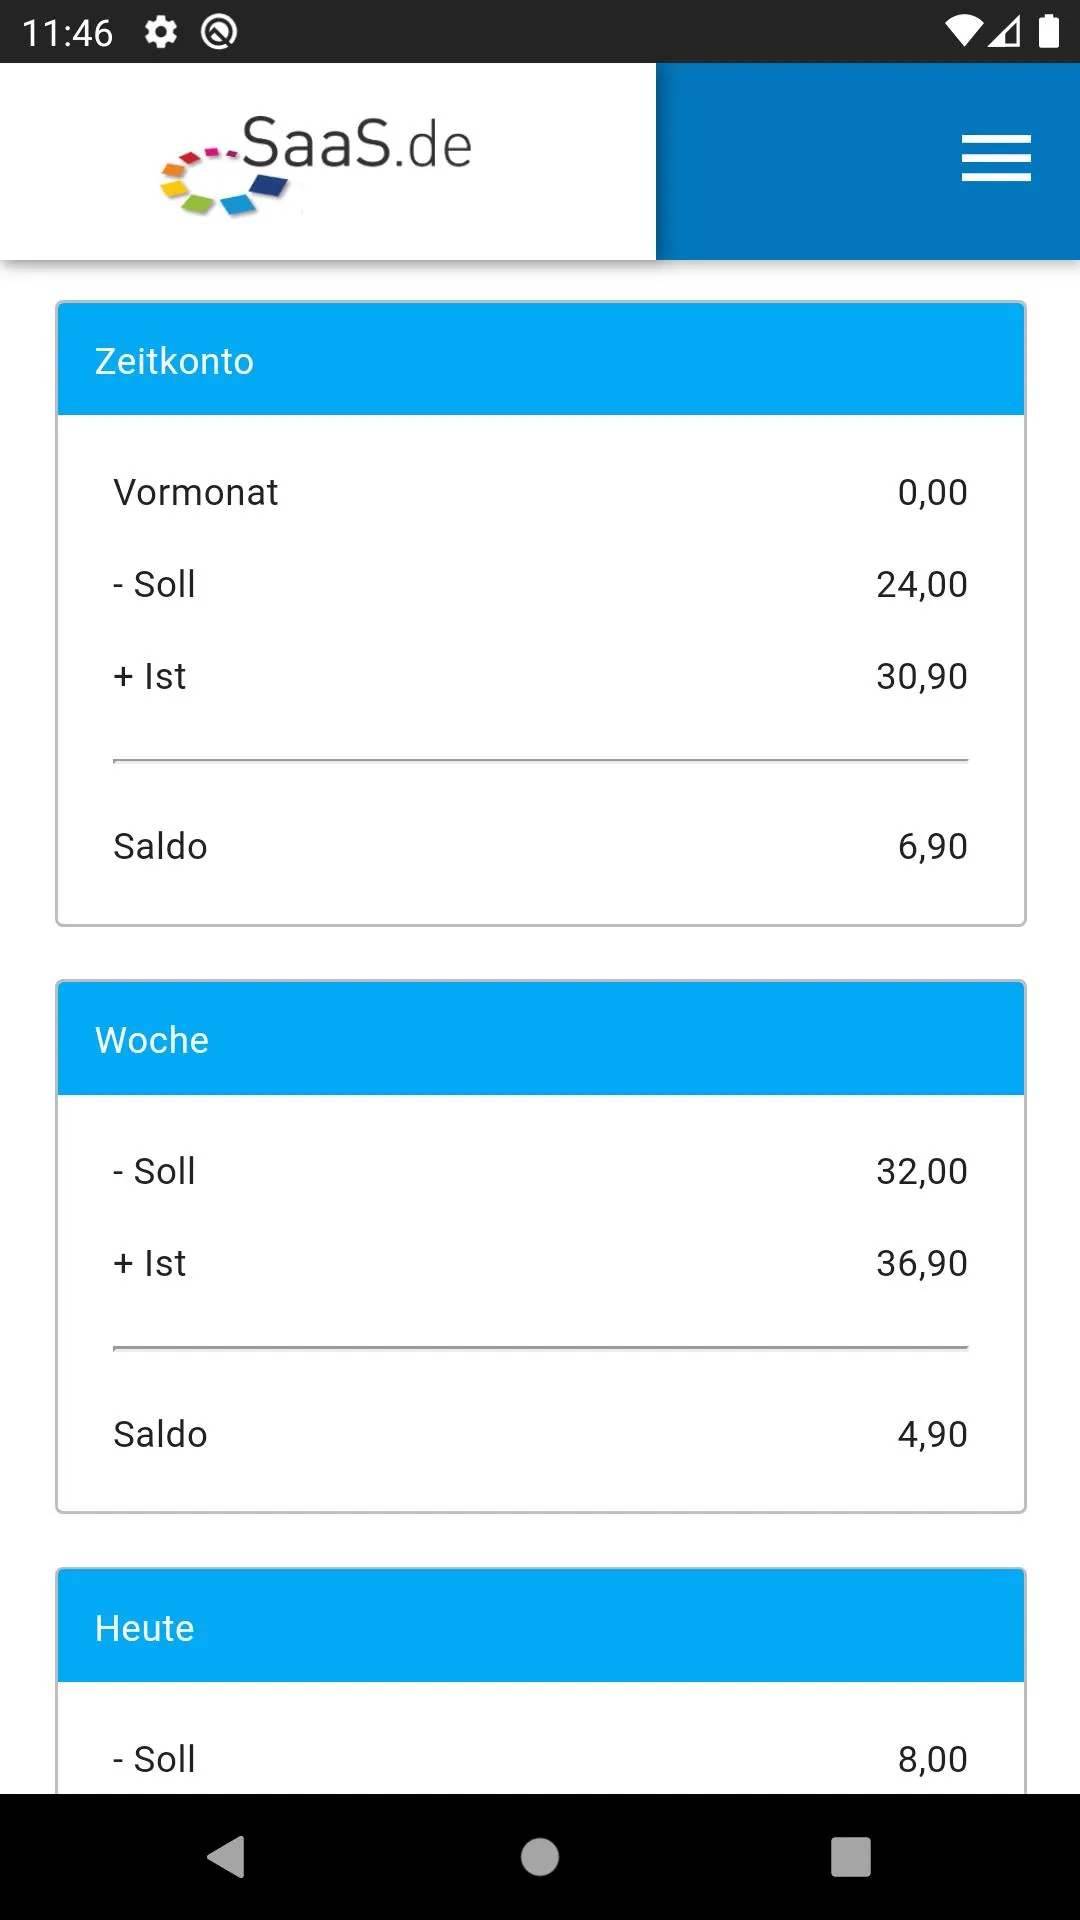The image size is (1080, 1920).
Task: Tap the SaaS.de logo
Action: tap(316, 163)
